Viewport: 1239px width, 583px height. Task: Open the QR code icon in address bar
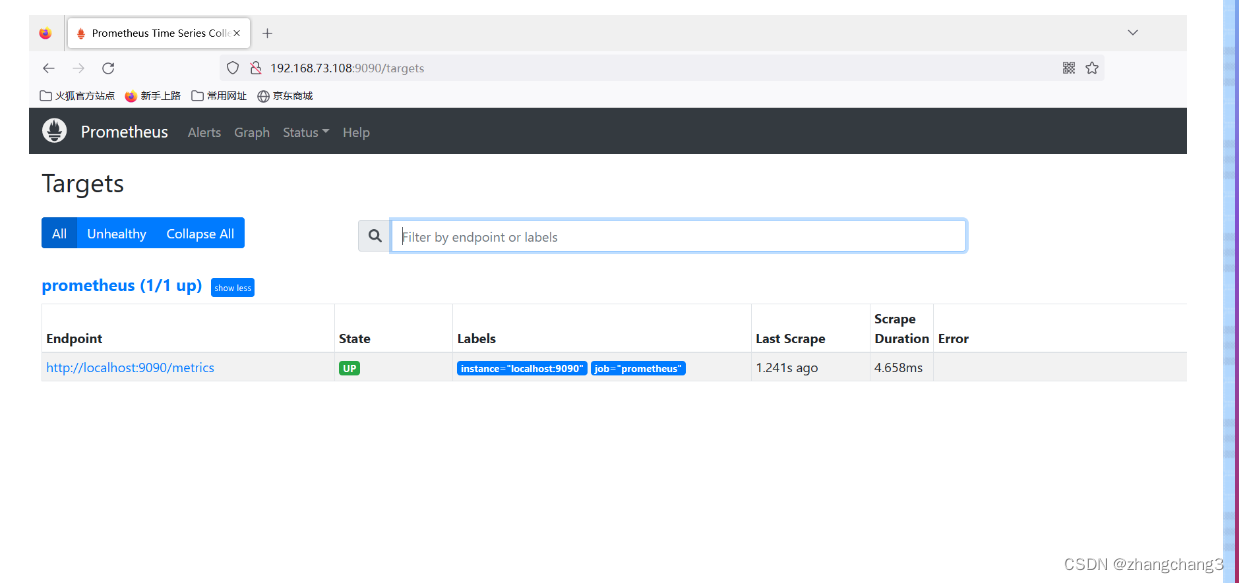pos(1068,68)
